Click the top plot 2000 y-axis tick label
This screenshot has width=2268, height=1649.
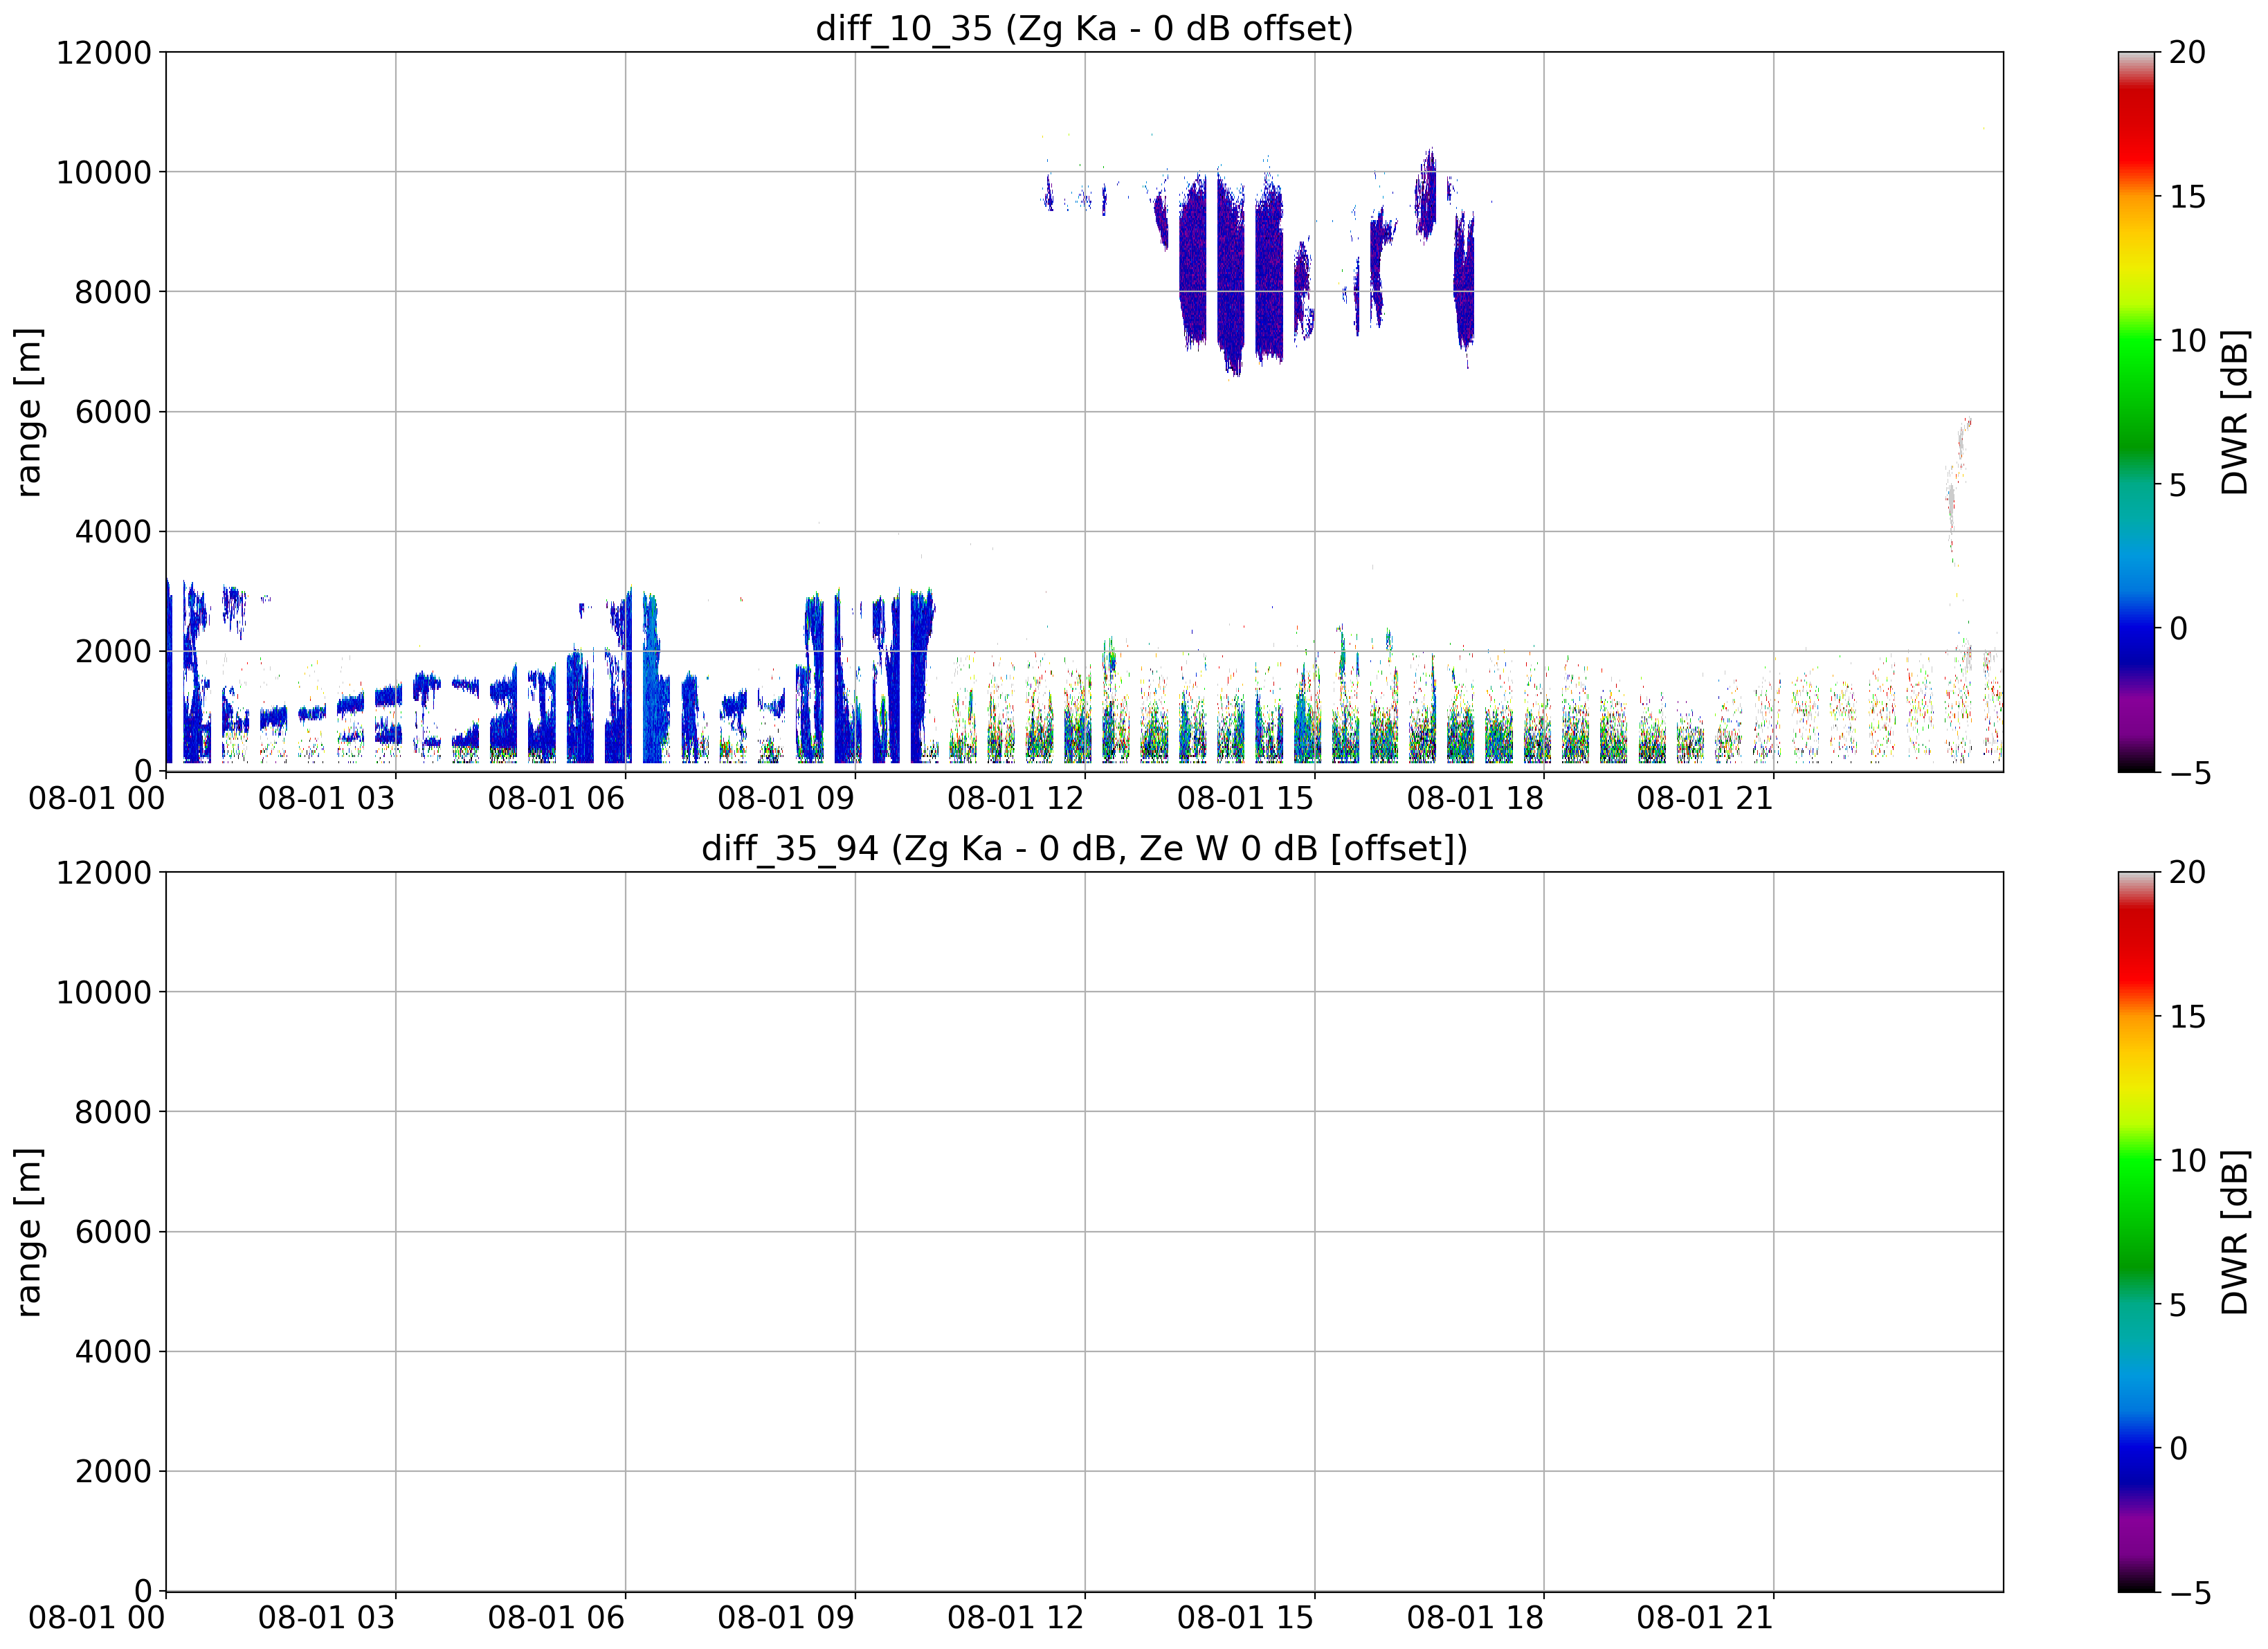113,651
